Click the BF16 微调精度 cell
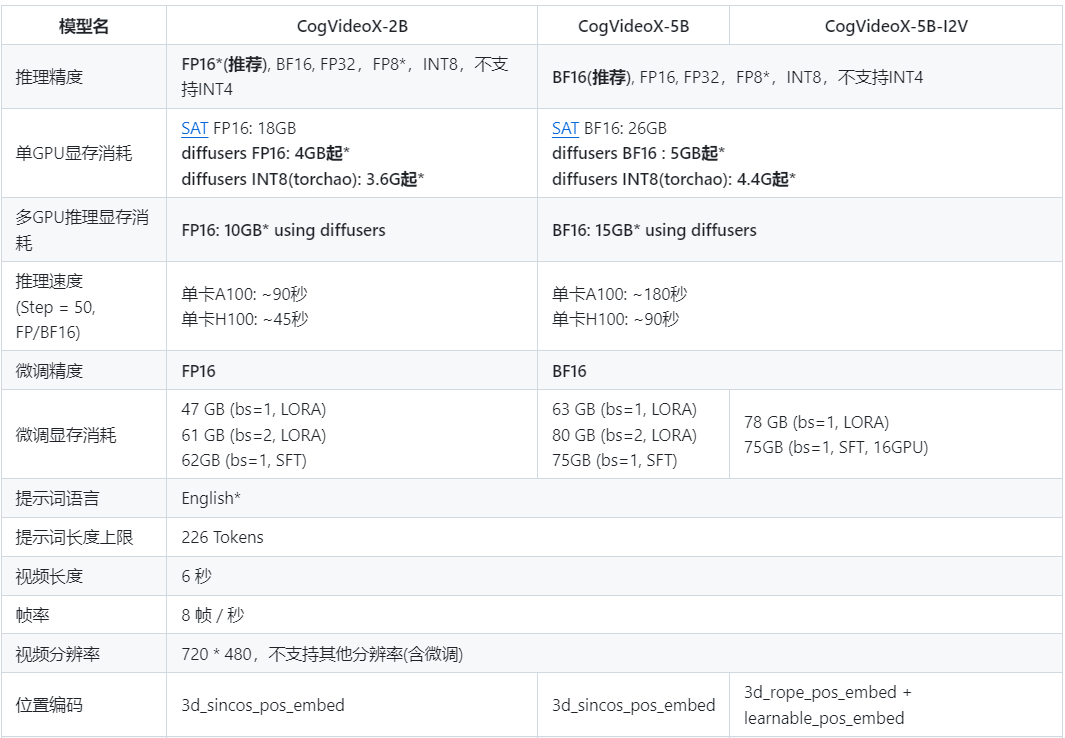Image resolution: width=1065 pixels, height=738 pixels. pos(800,371)
